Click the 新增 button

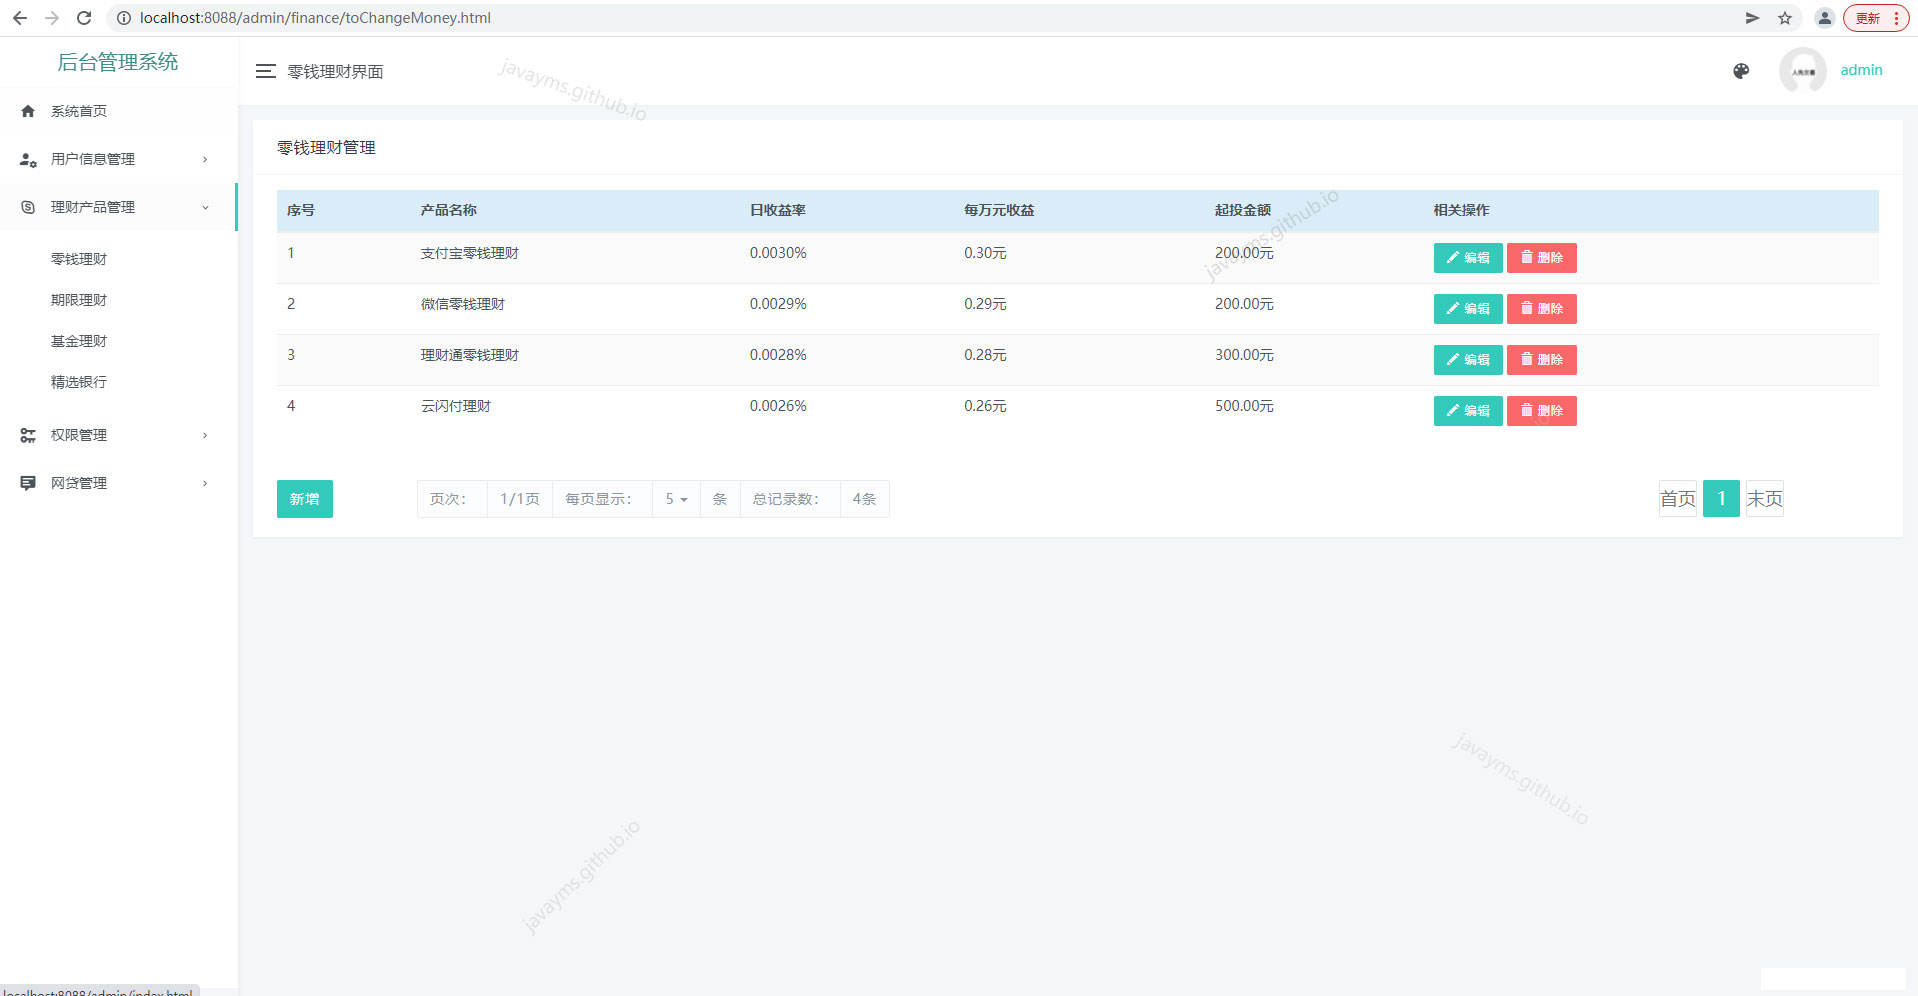click(x=305, y=499)
